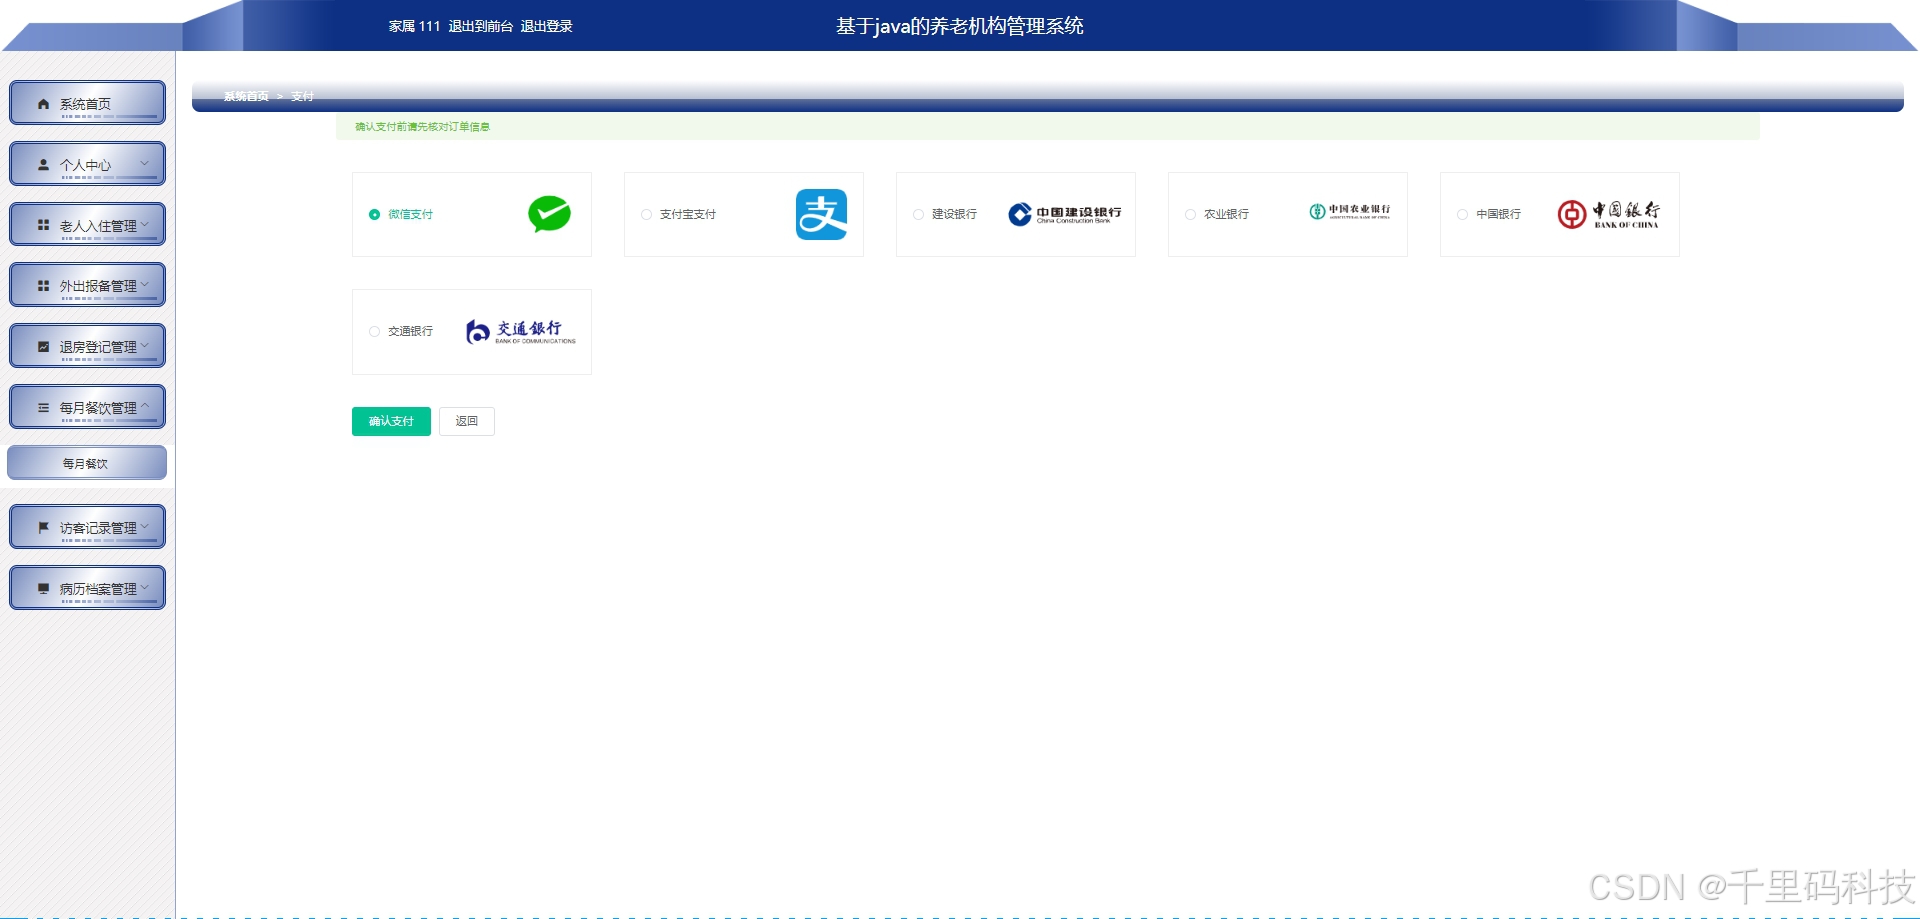Click the 基于java的养老机构管理系统 title
This screenshot has width=1920, height=919.
960,26
